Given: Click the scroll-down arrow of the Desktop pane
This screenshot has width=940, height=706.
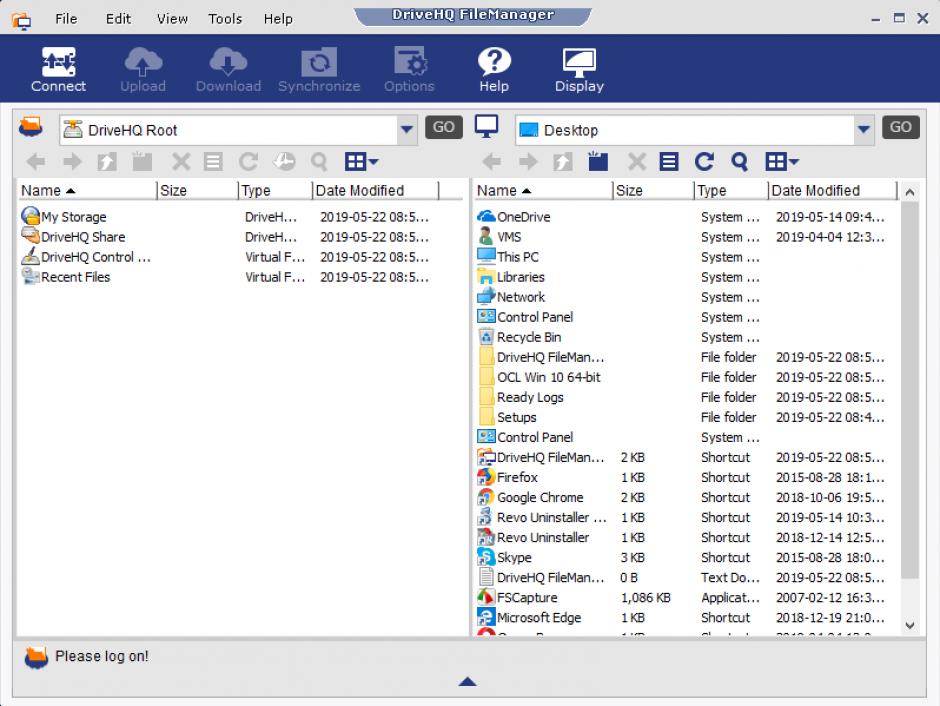Looking at the screenshot, I should [909, 625].
